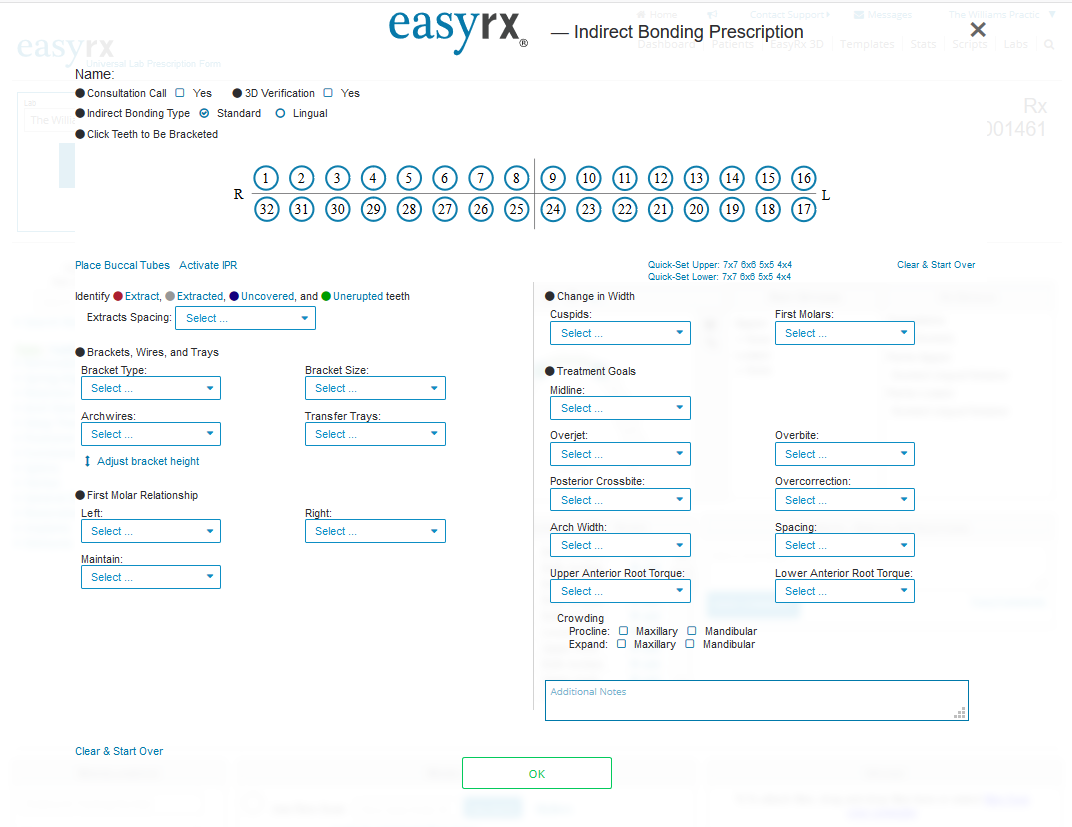The height and width of the screenshot is (827, 1072).
Task: Select tooth 14 for bracketing
Action: coord(732,178)
